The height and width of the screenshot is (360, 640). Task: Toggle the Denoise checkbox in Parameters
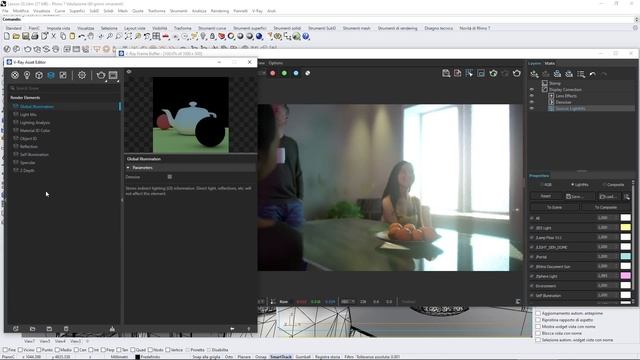170,177
